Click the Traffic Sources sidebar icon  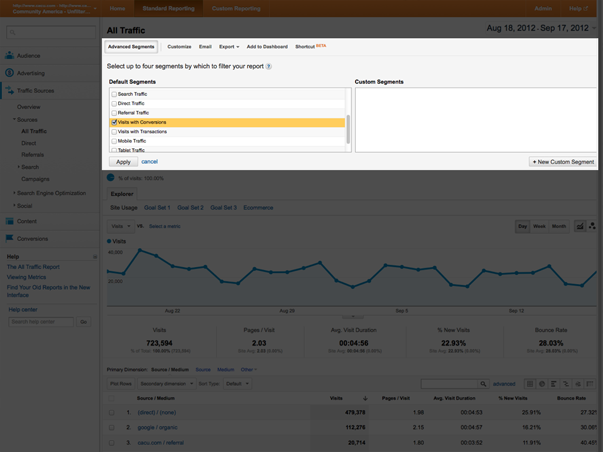(9, 90)
